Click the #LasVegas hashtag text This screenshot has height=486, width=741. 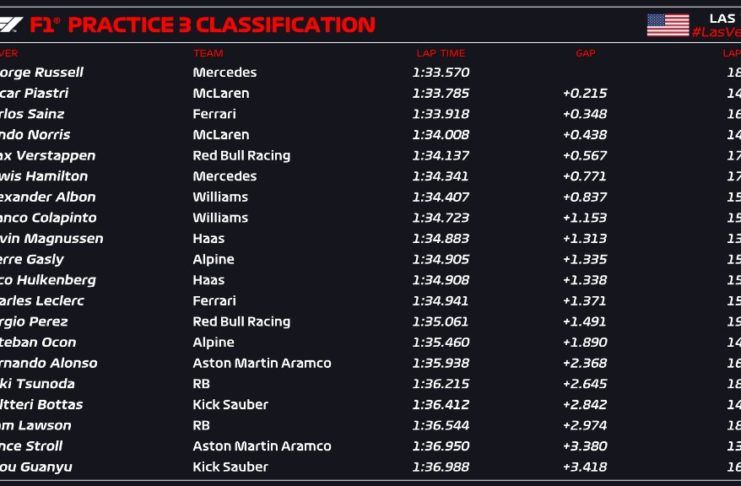[x=715, y=33]
